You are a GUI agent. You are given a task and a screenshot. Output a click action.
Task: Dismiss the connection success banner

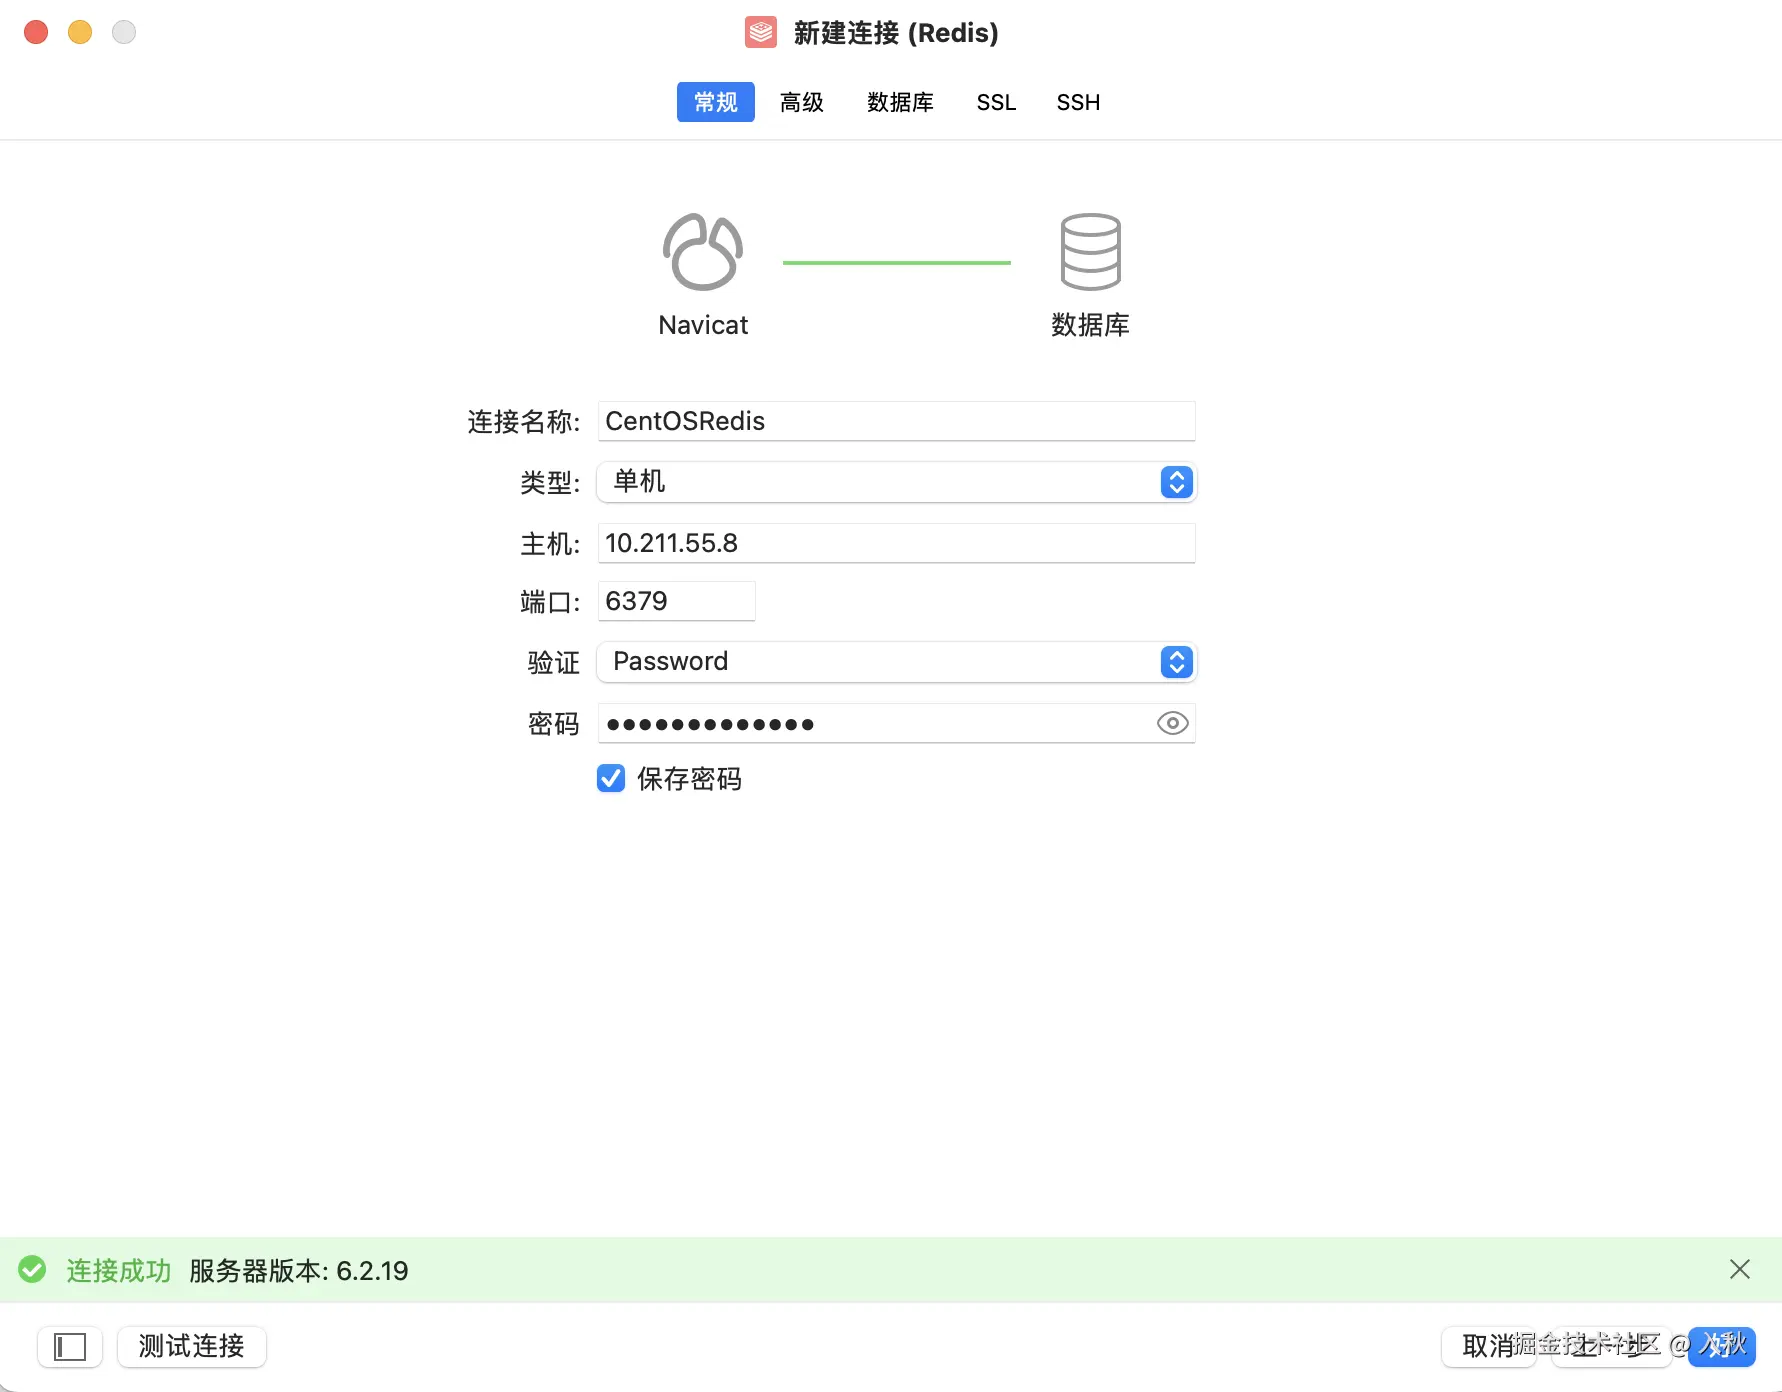click(x=1739, y=1269)
